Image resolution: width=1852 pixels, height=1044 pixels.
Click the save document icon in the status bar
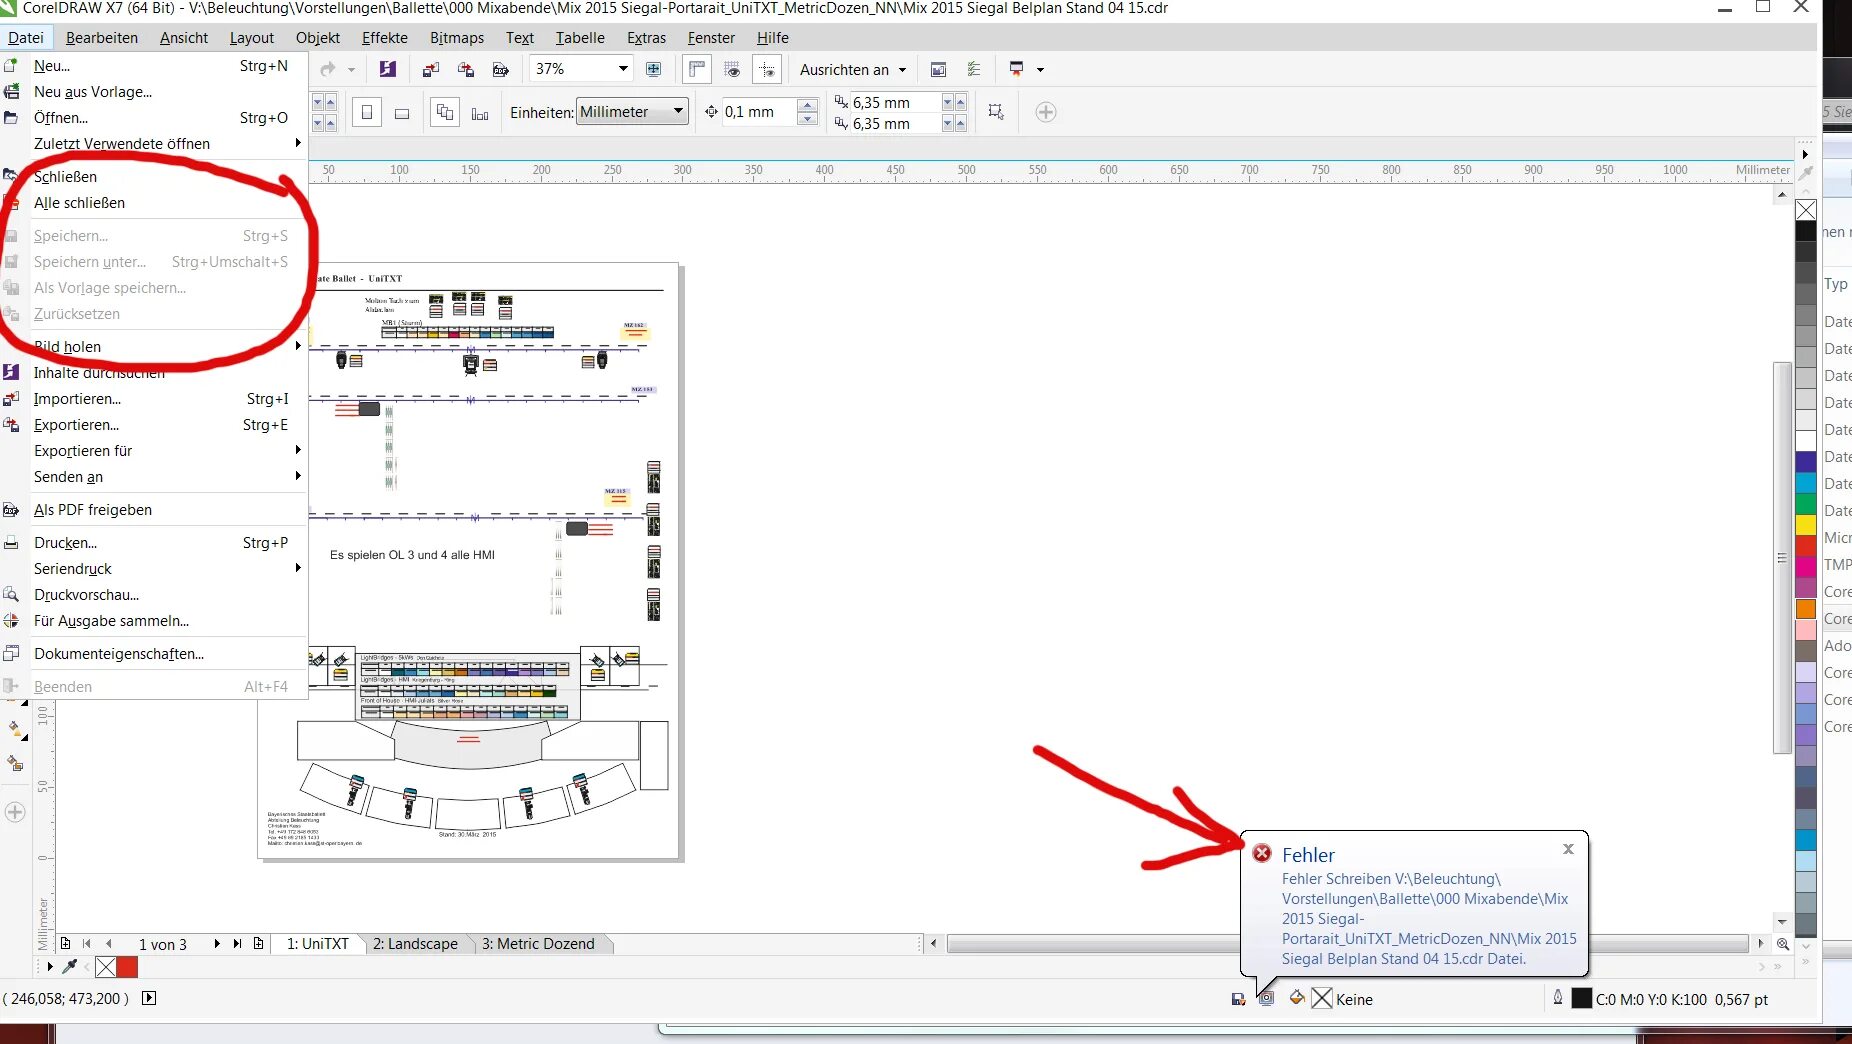pyautogui.click(x=1237, y=1000)
